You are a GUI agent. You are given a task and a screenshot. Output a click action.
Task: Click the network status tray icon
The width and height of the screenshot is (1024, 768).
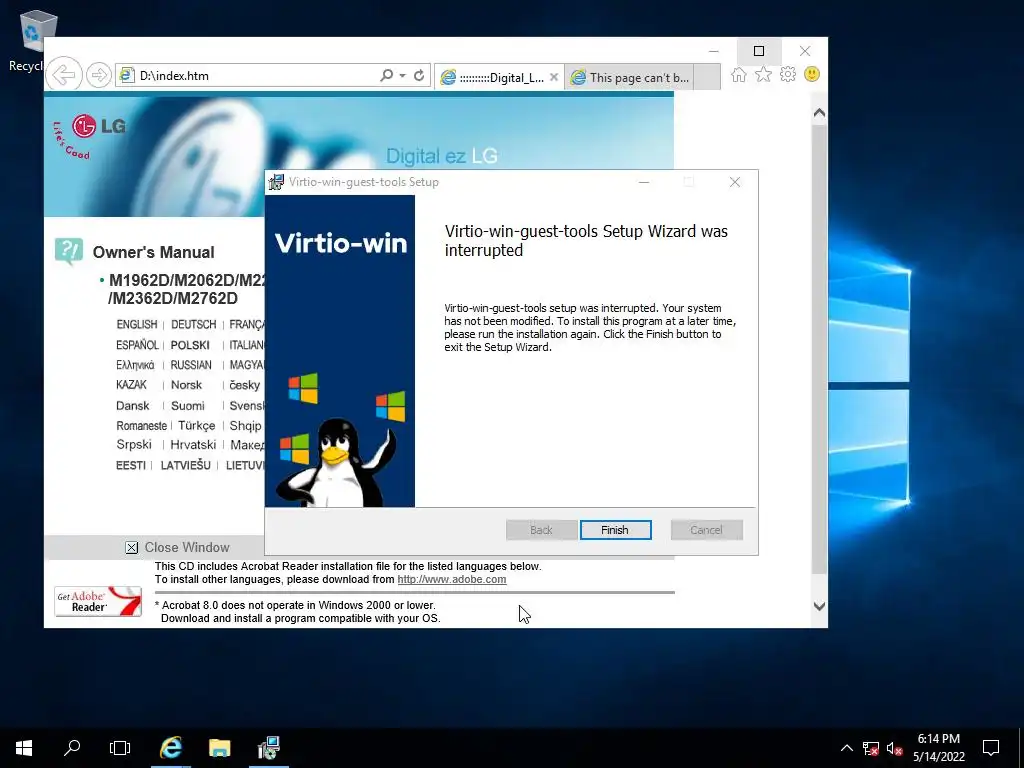coord(871,748)
